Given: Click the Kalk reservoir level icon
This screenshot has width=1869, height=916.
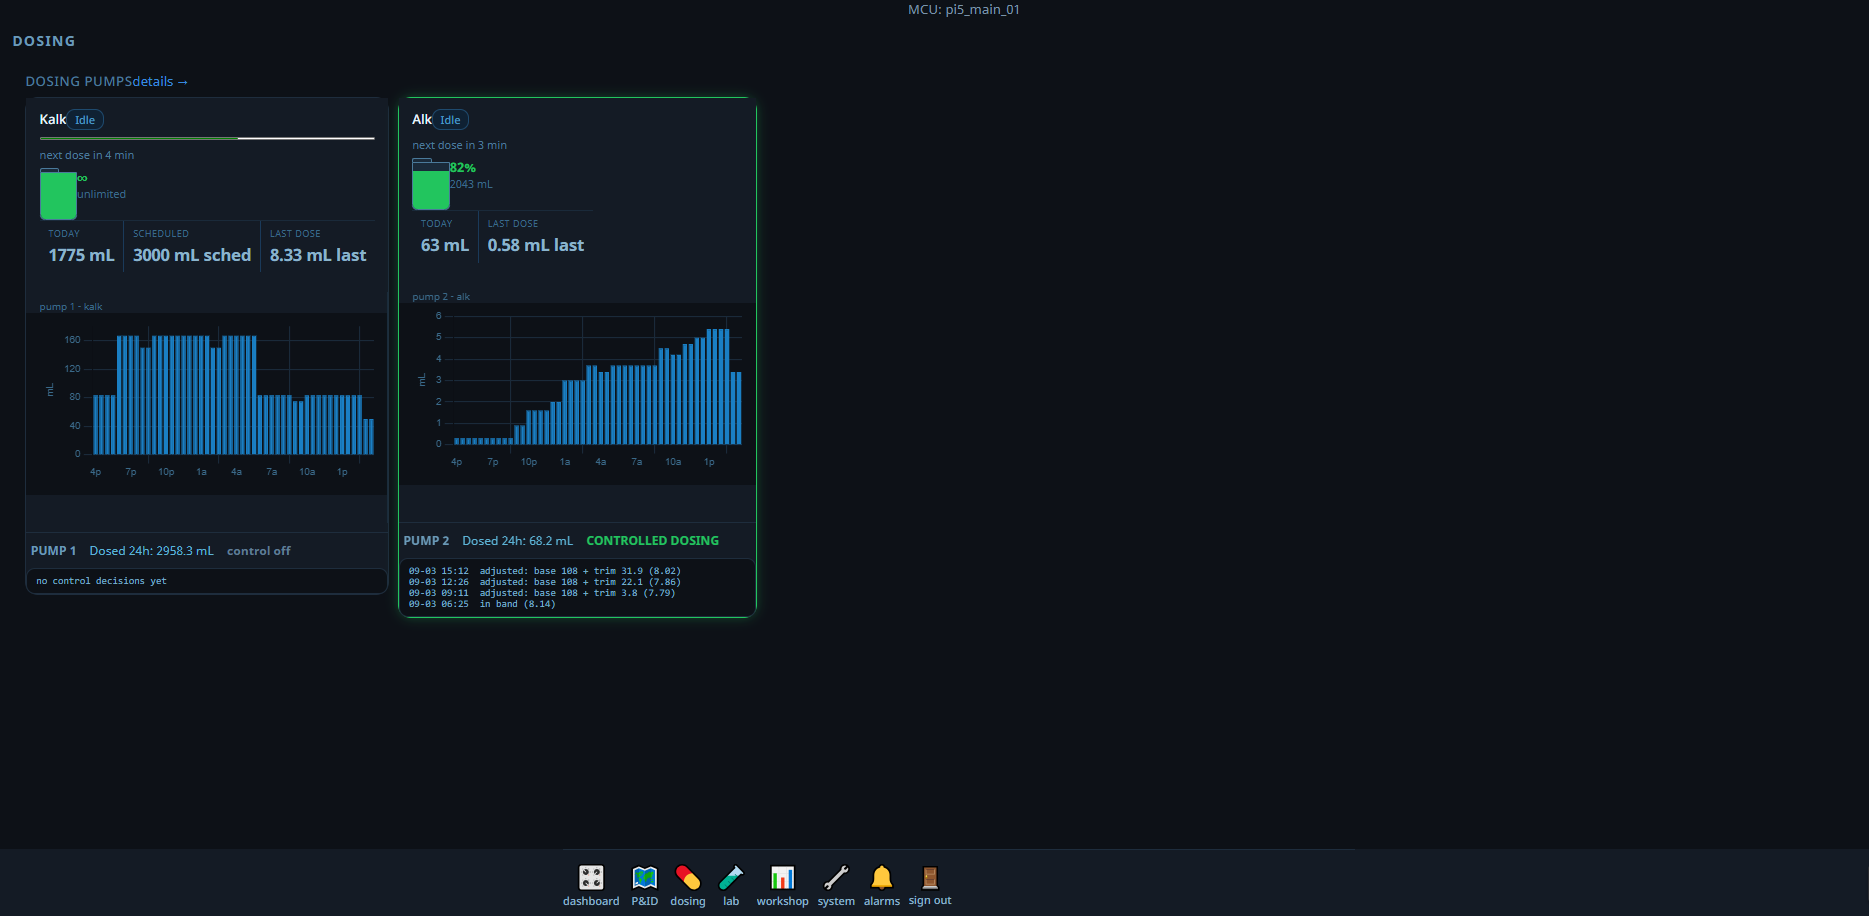Looking at the screenshot, I should coord(58,194).
